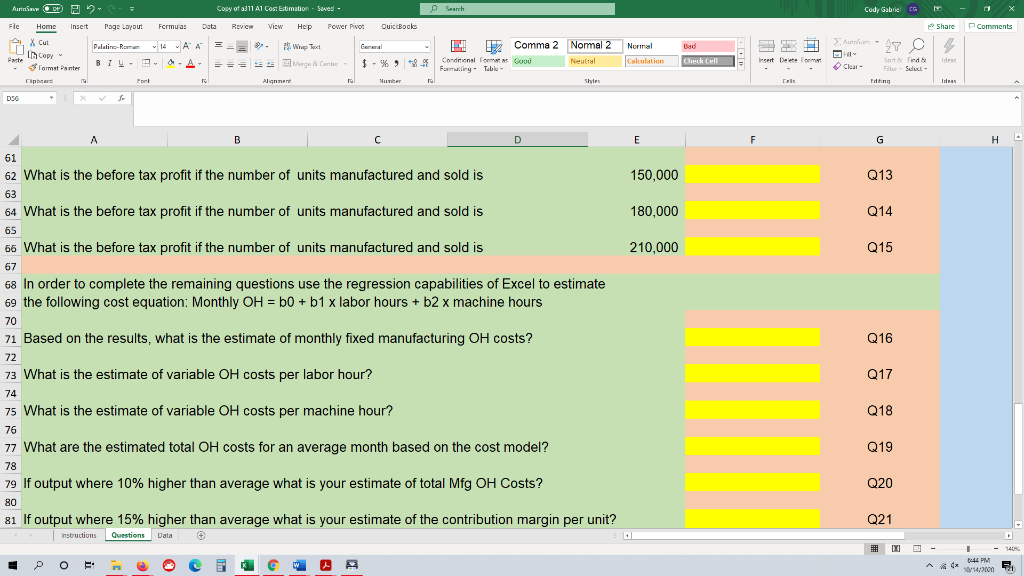Apply Percent Style format

tap(385, 63)
